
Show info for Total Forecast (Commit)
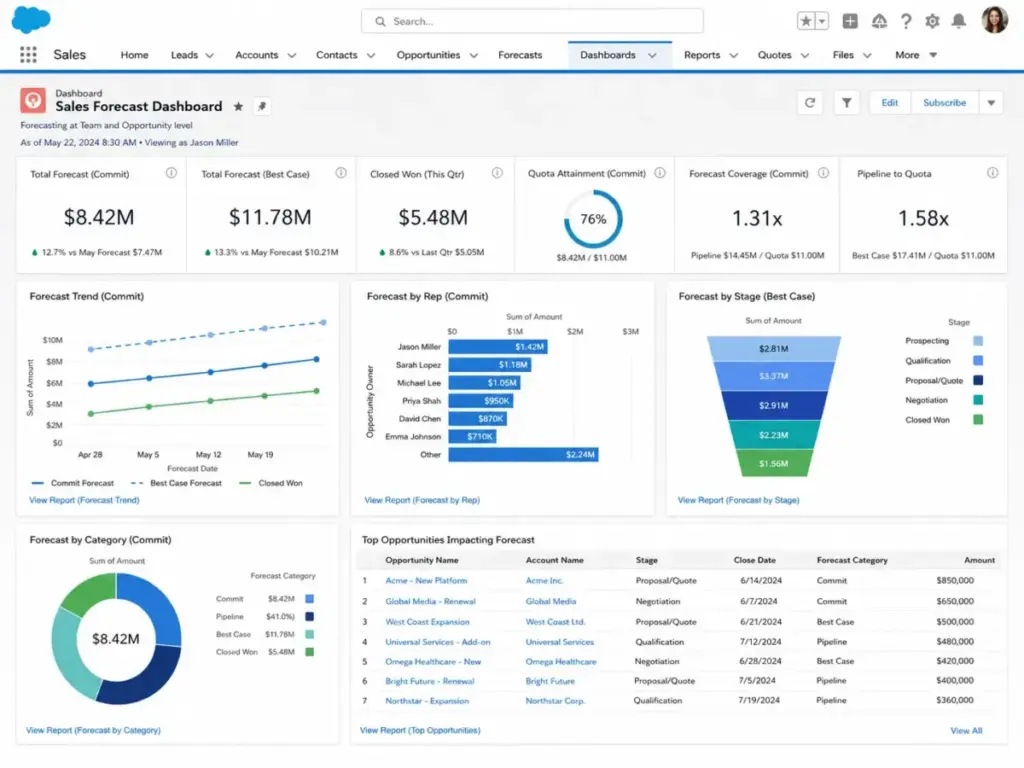(x=171, y=173)
